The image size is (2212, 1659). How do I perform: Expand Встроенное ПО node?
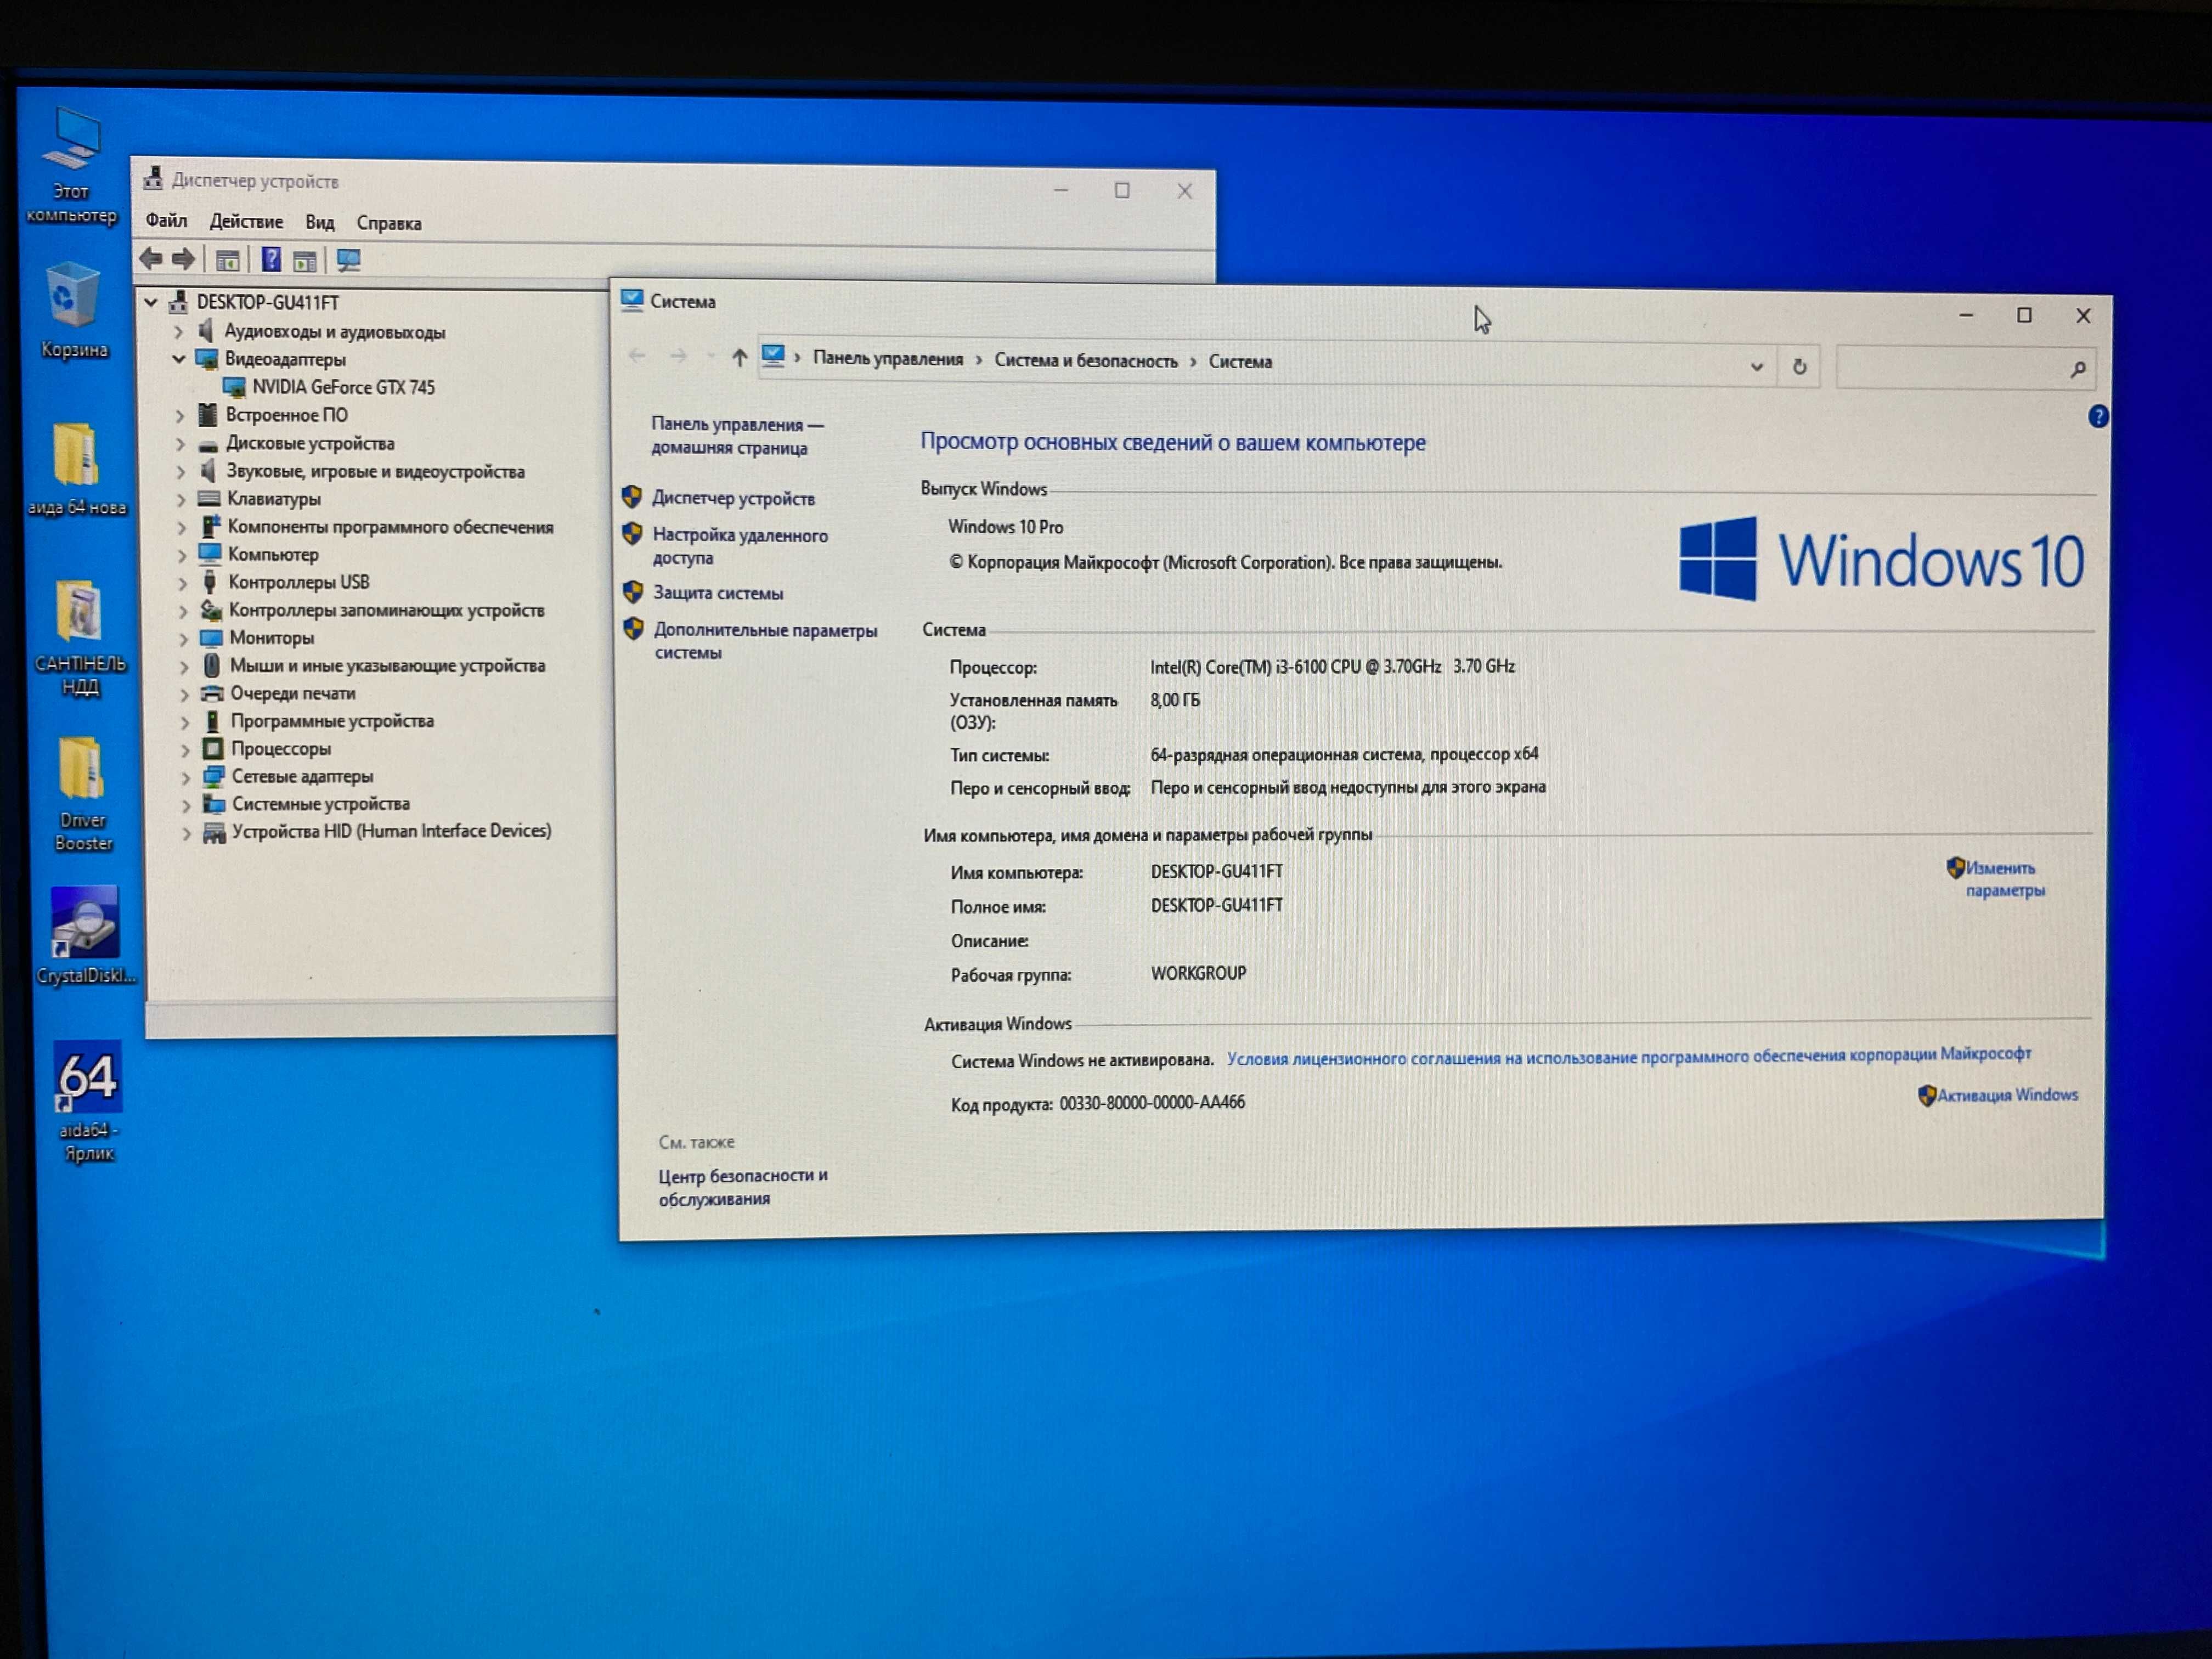pyautogui.click(x=180, y=415)
